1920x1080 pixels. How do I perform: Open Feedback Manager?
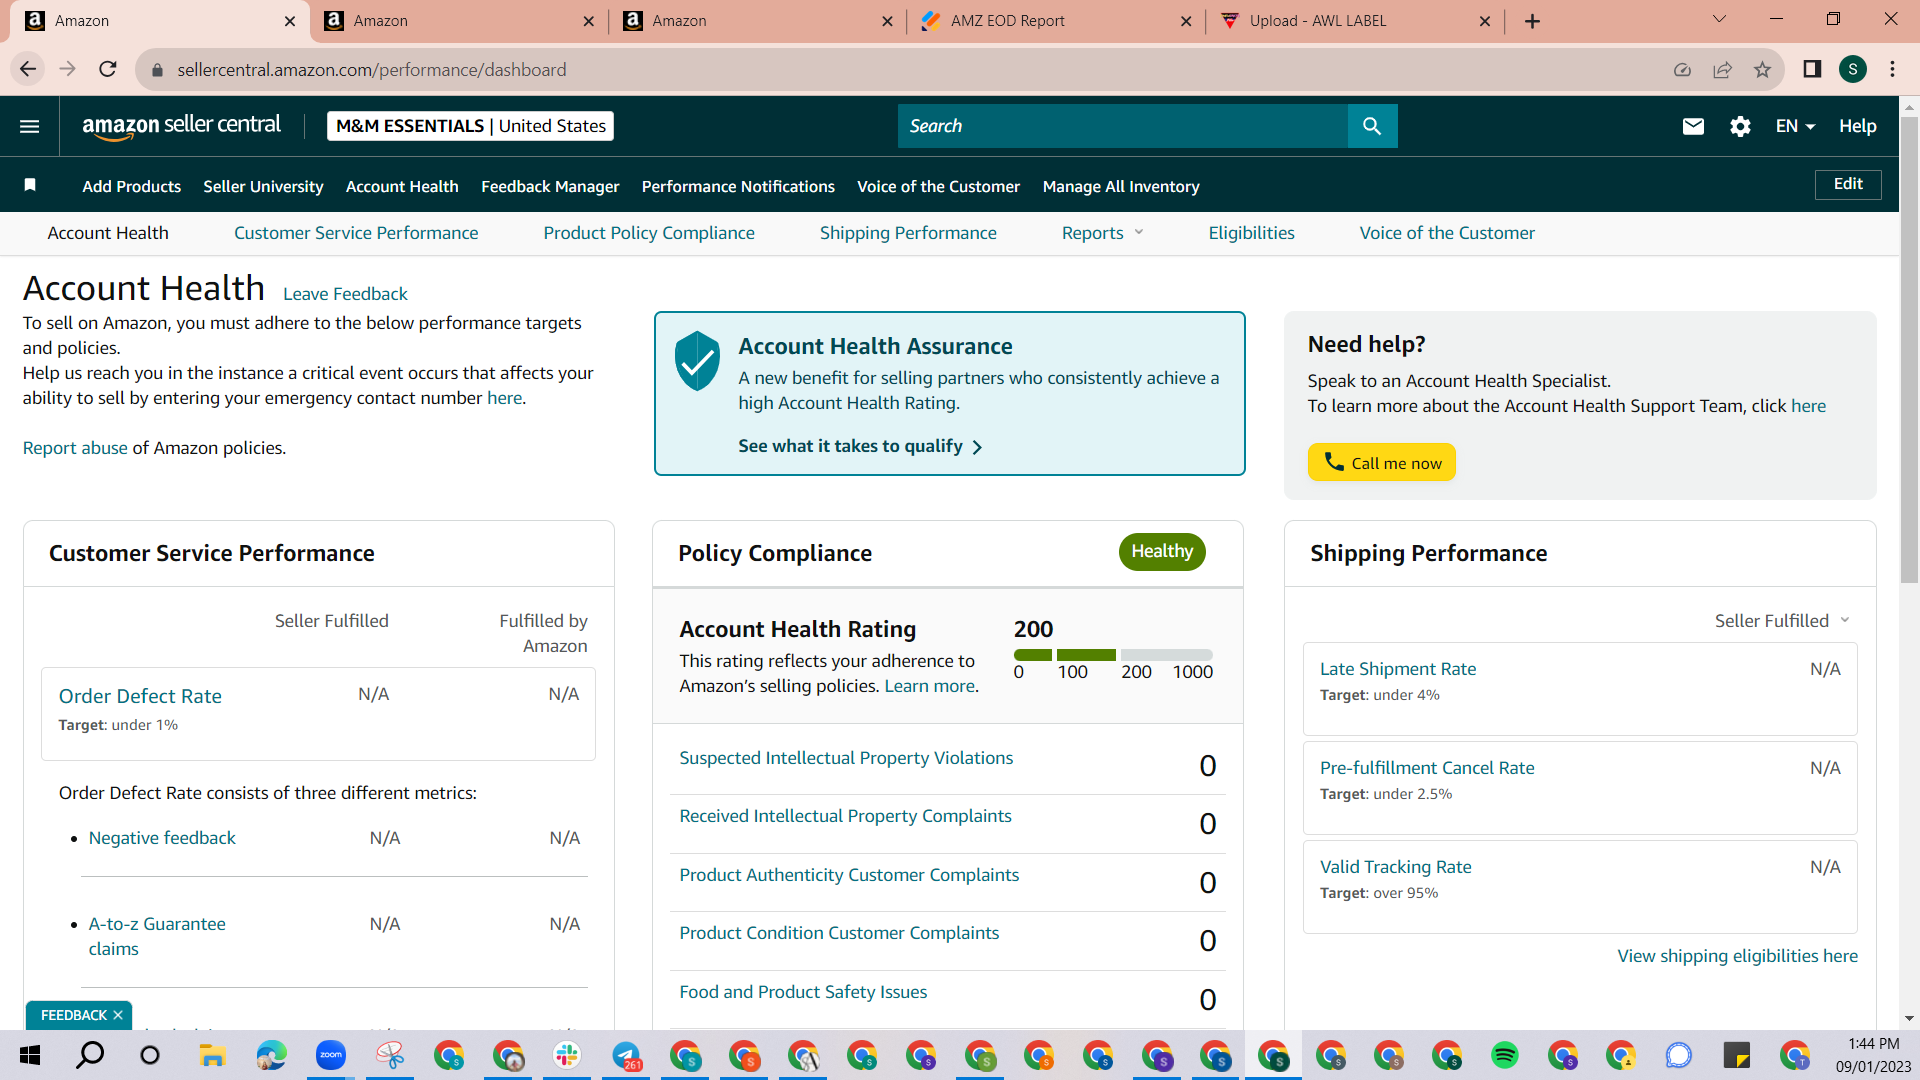pos(550,186)
